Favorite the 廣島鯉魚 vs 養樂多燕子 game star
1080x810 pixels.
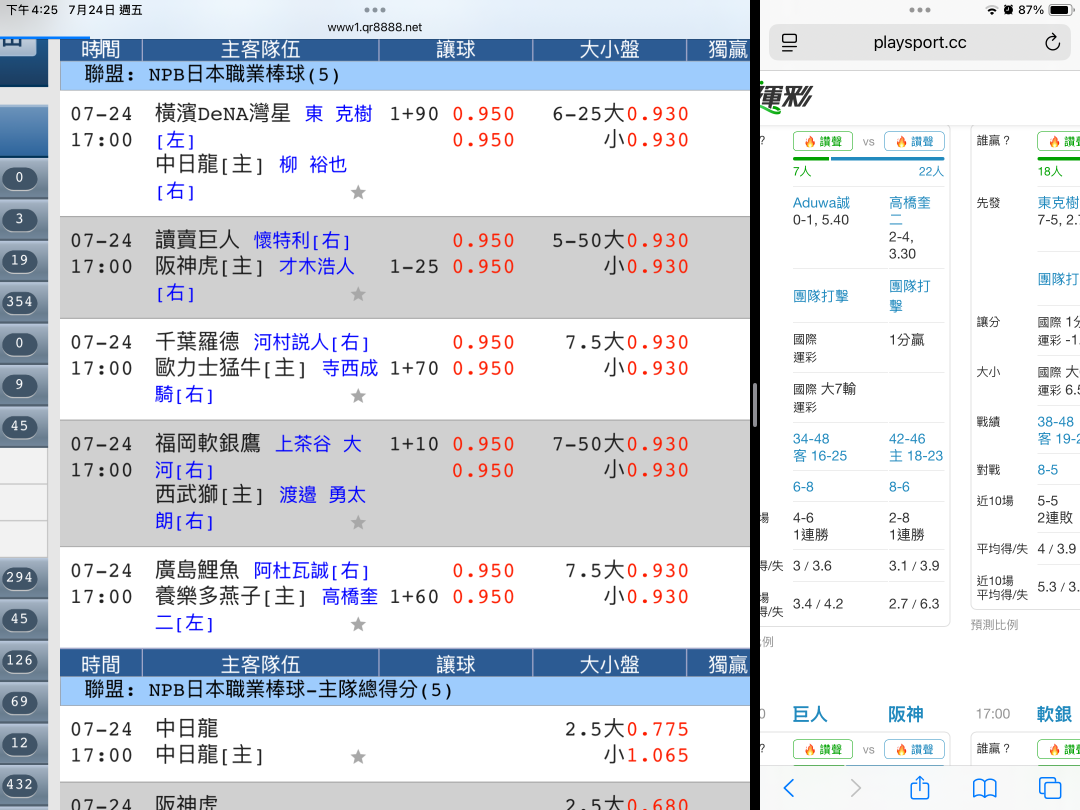(358, 624)
